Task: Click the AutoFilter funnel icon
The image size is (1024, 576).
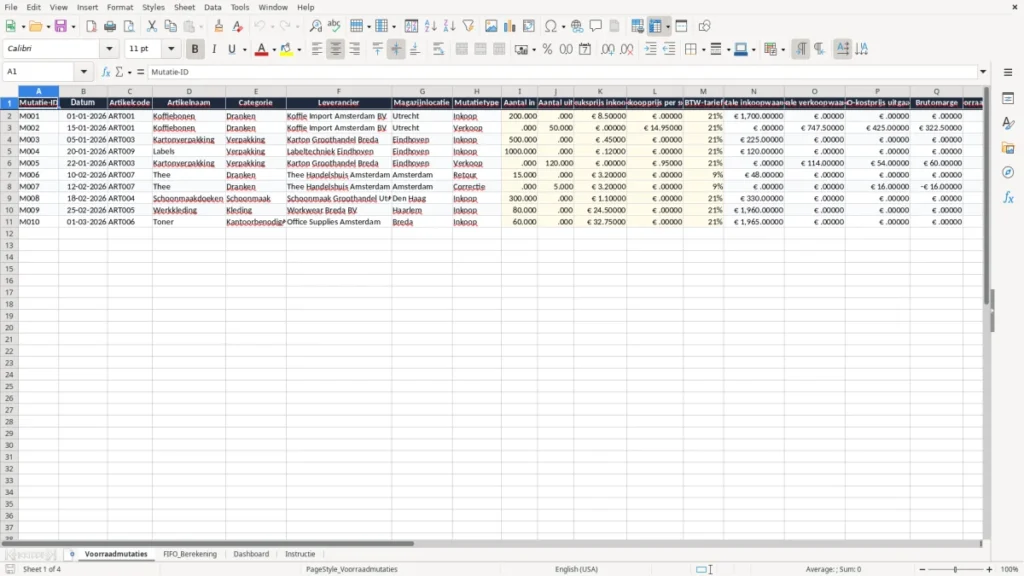Action: pos(468,26)
